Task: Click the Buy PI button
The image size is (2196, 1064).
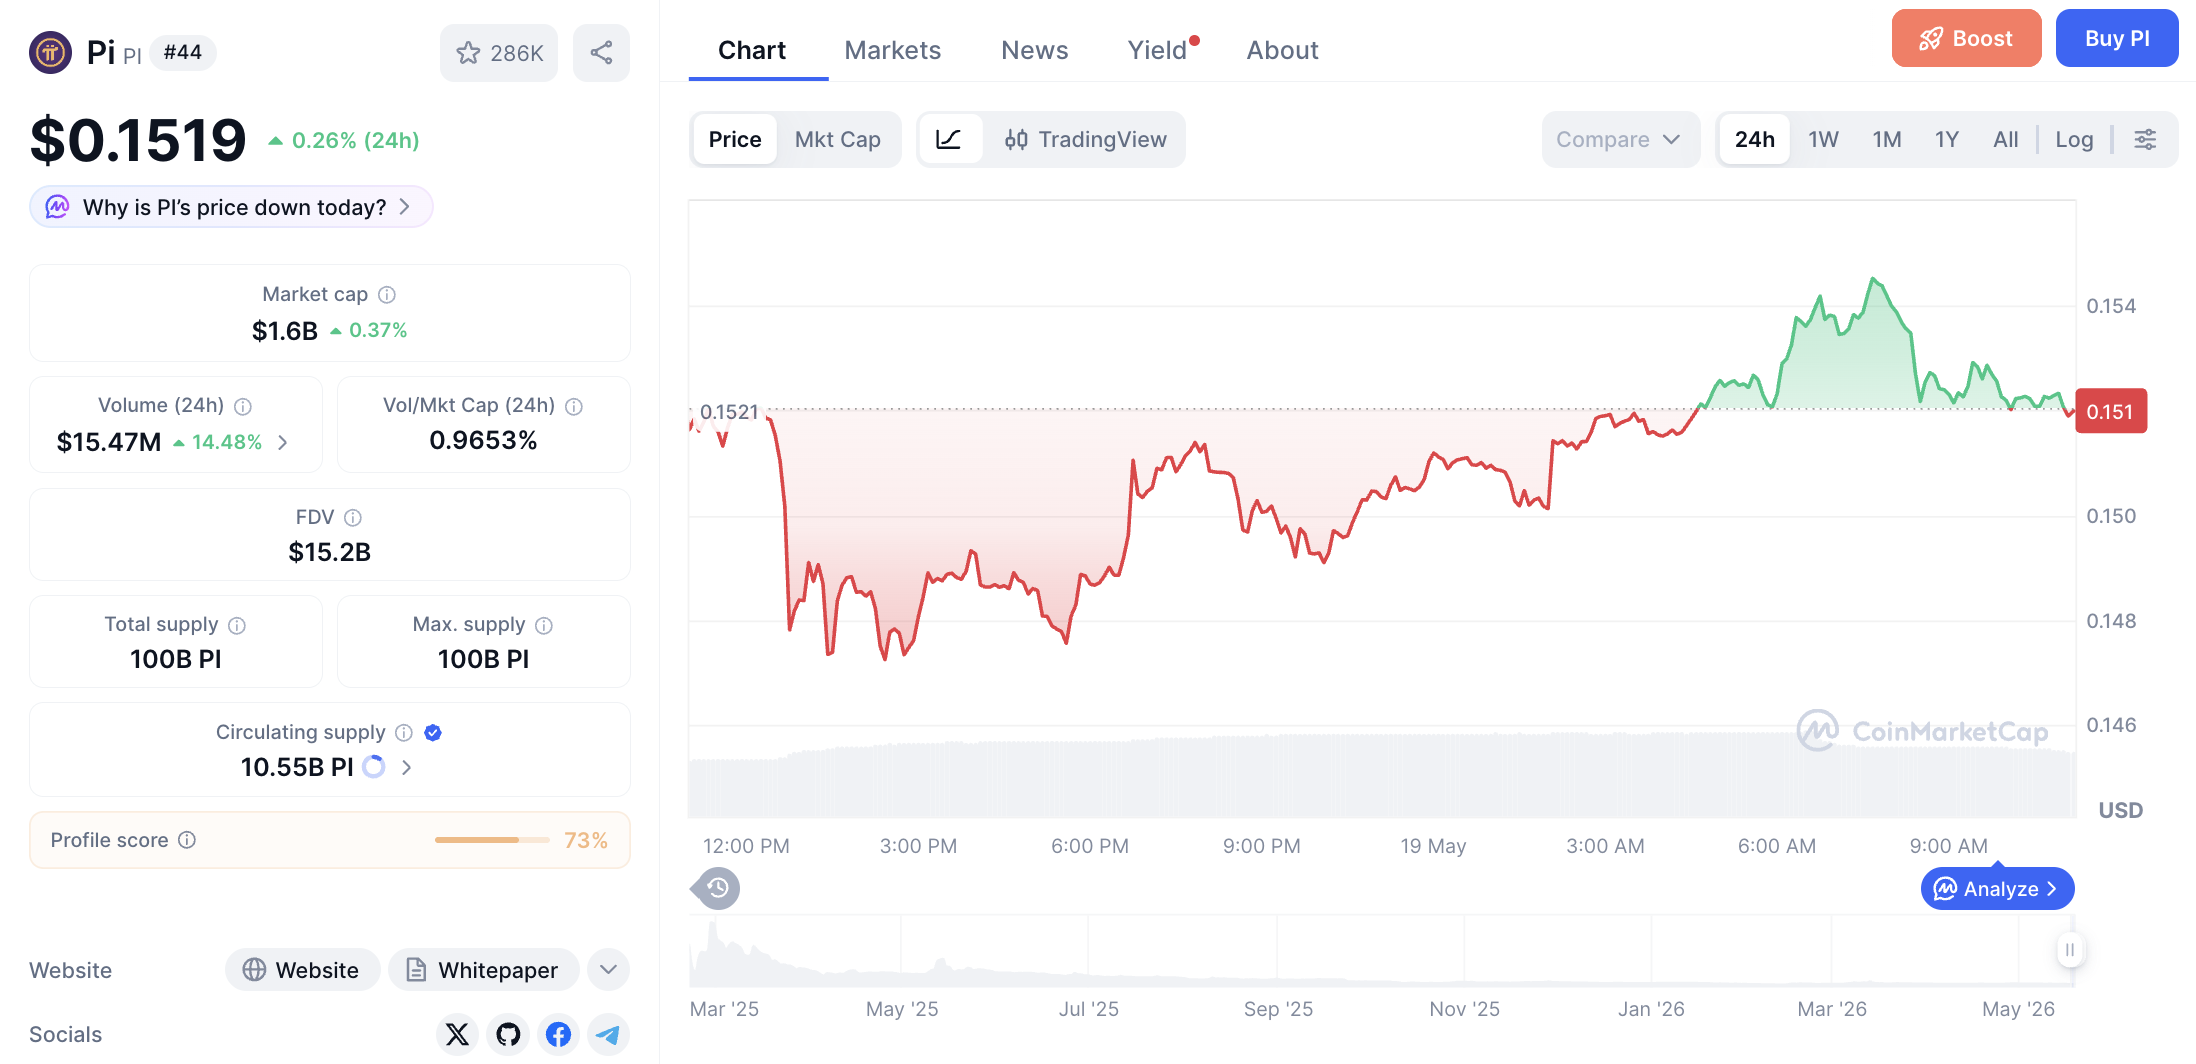Action: (x=2117, y=38)
